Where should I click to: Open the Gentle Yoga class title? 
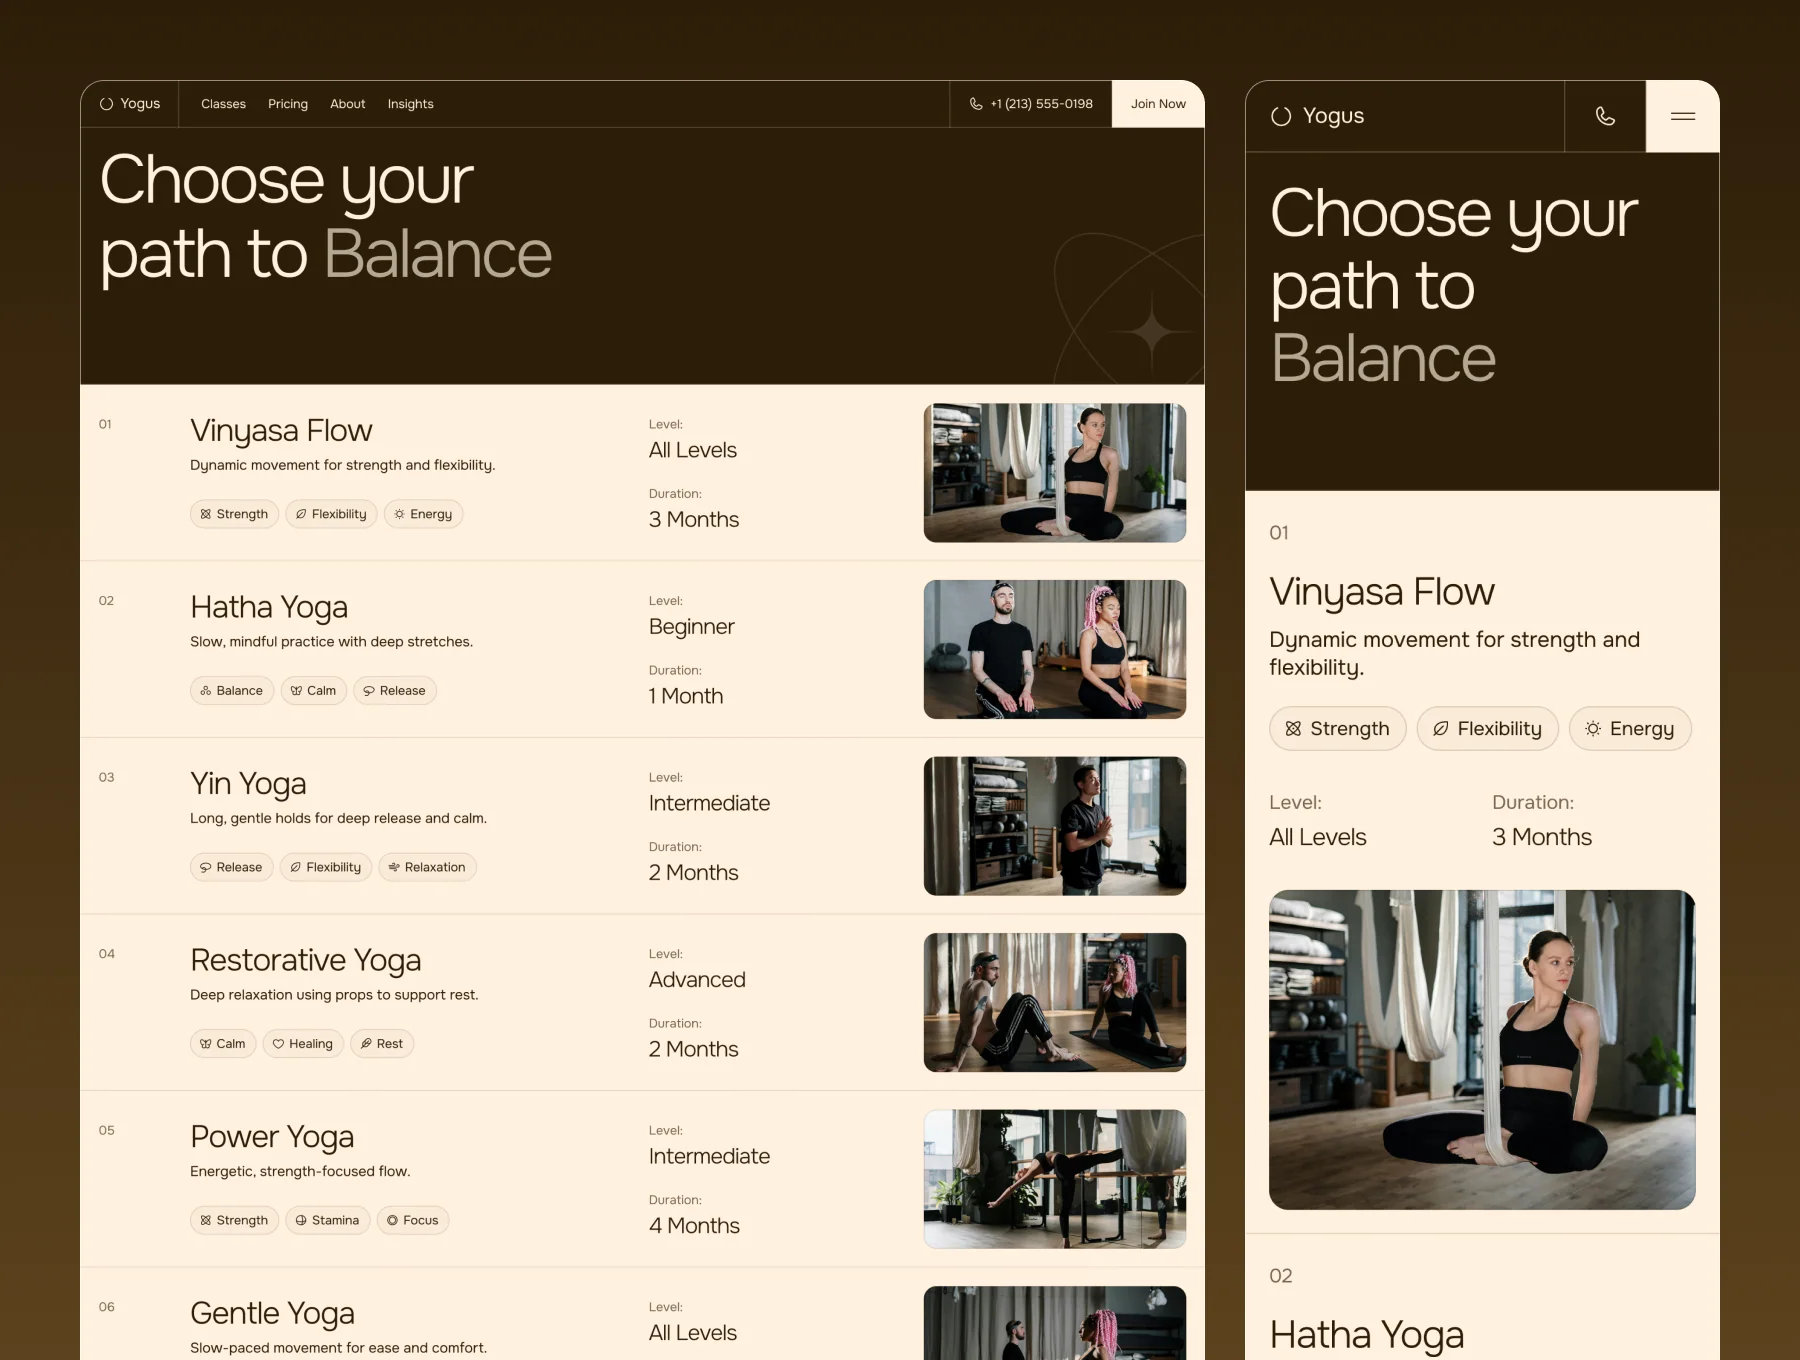[x=272, y=1313]
